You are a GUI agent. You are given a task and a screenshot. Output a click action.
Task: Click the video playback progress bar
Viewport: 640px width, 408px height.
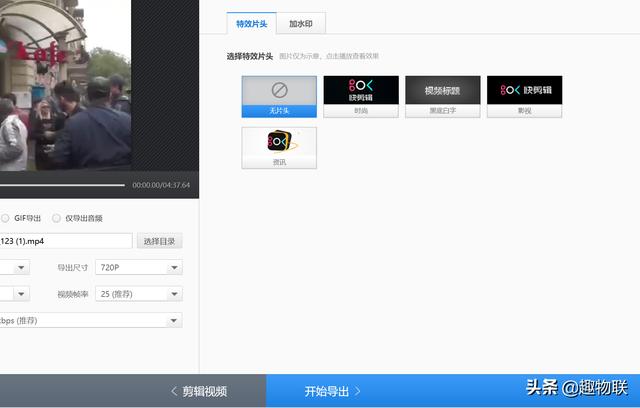pos(60,185)
